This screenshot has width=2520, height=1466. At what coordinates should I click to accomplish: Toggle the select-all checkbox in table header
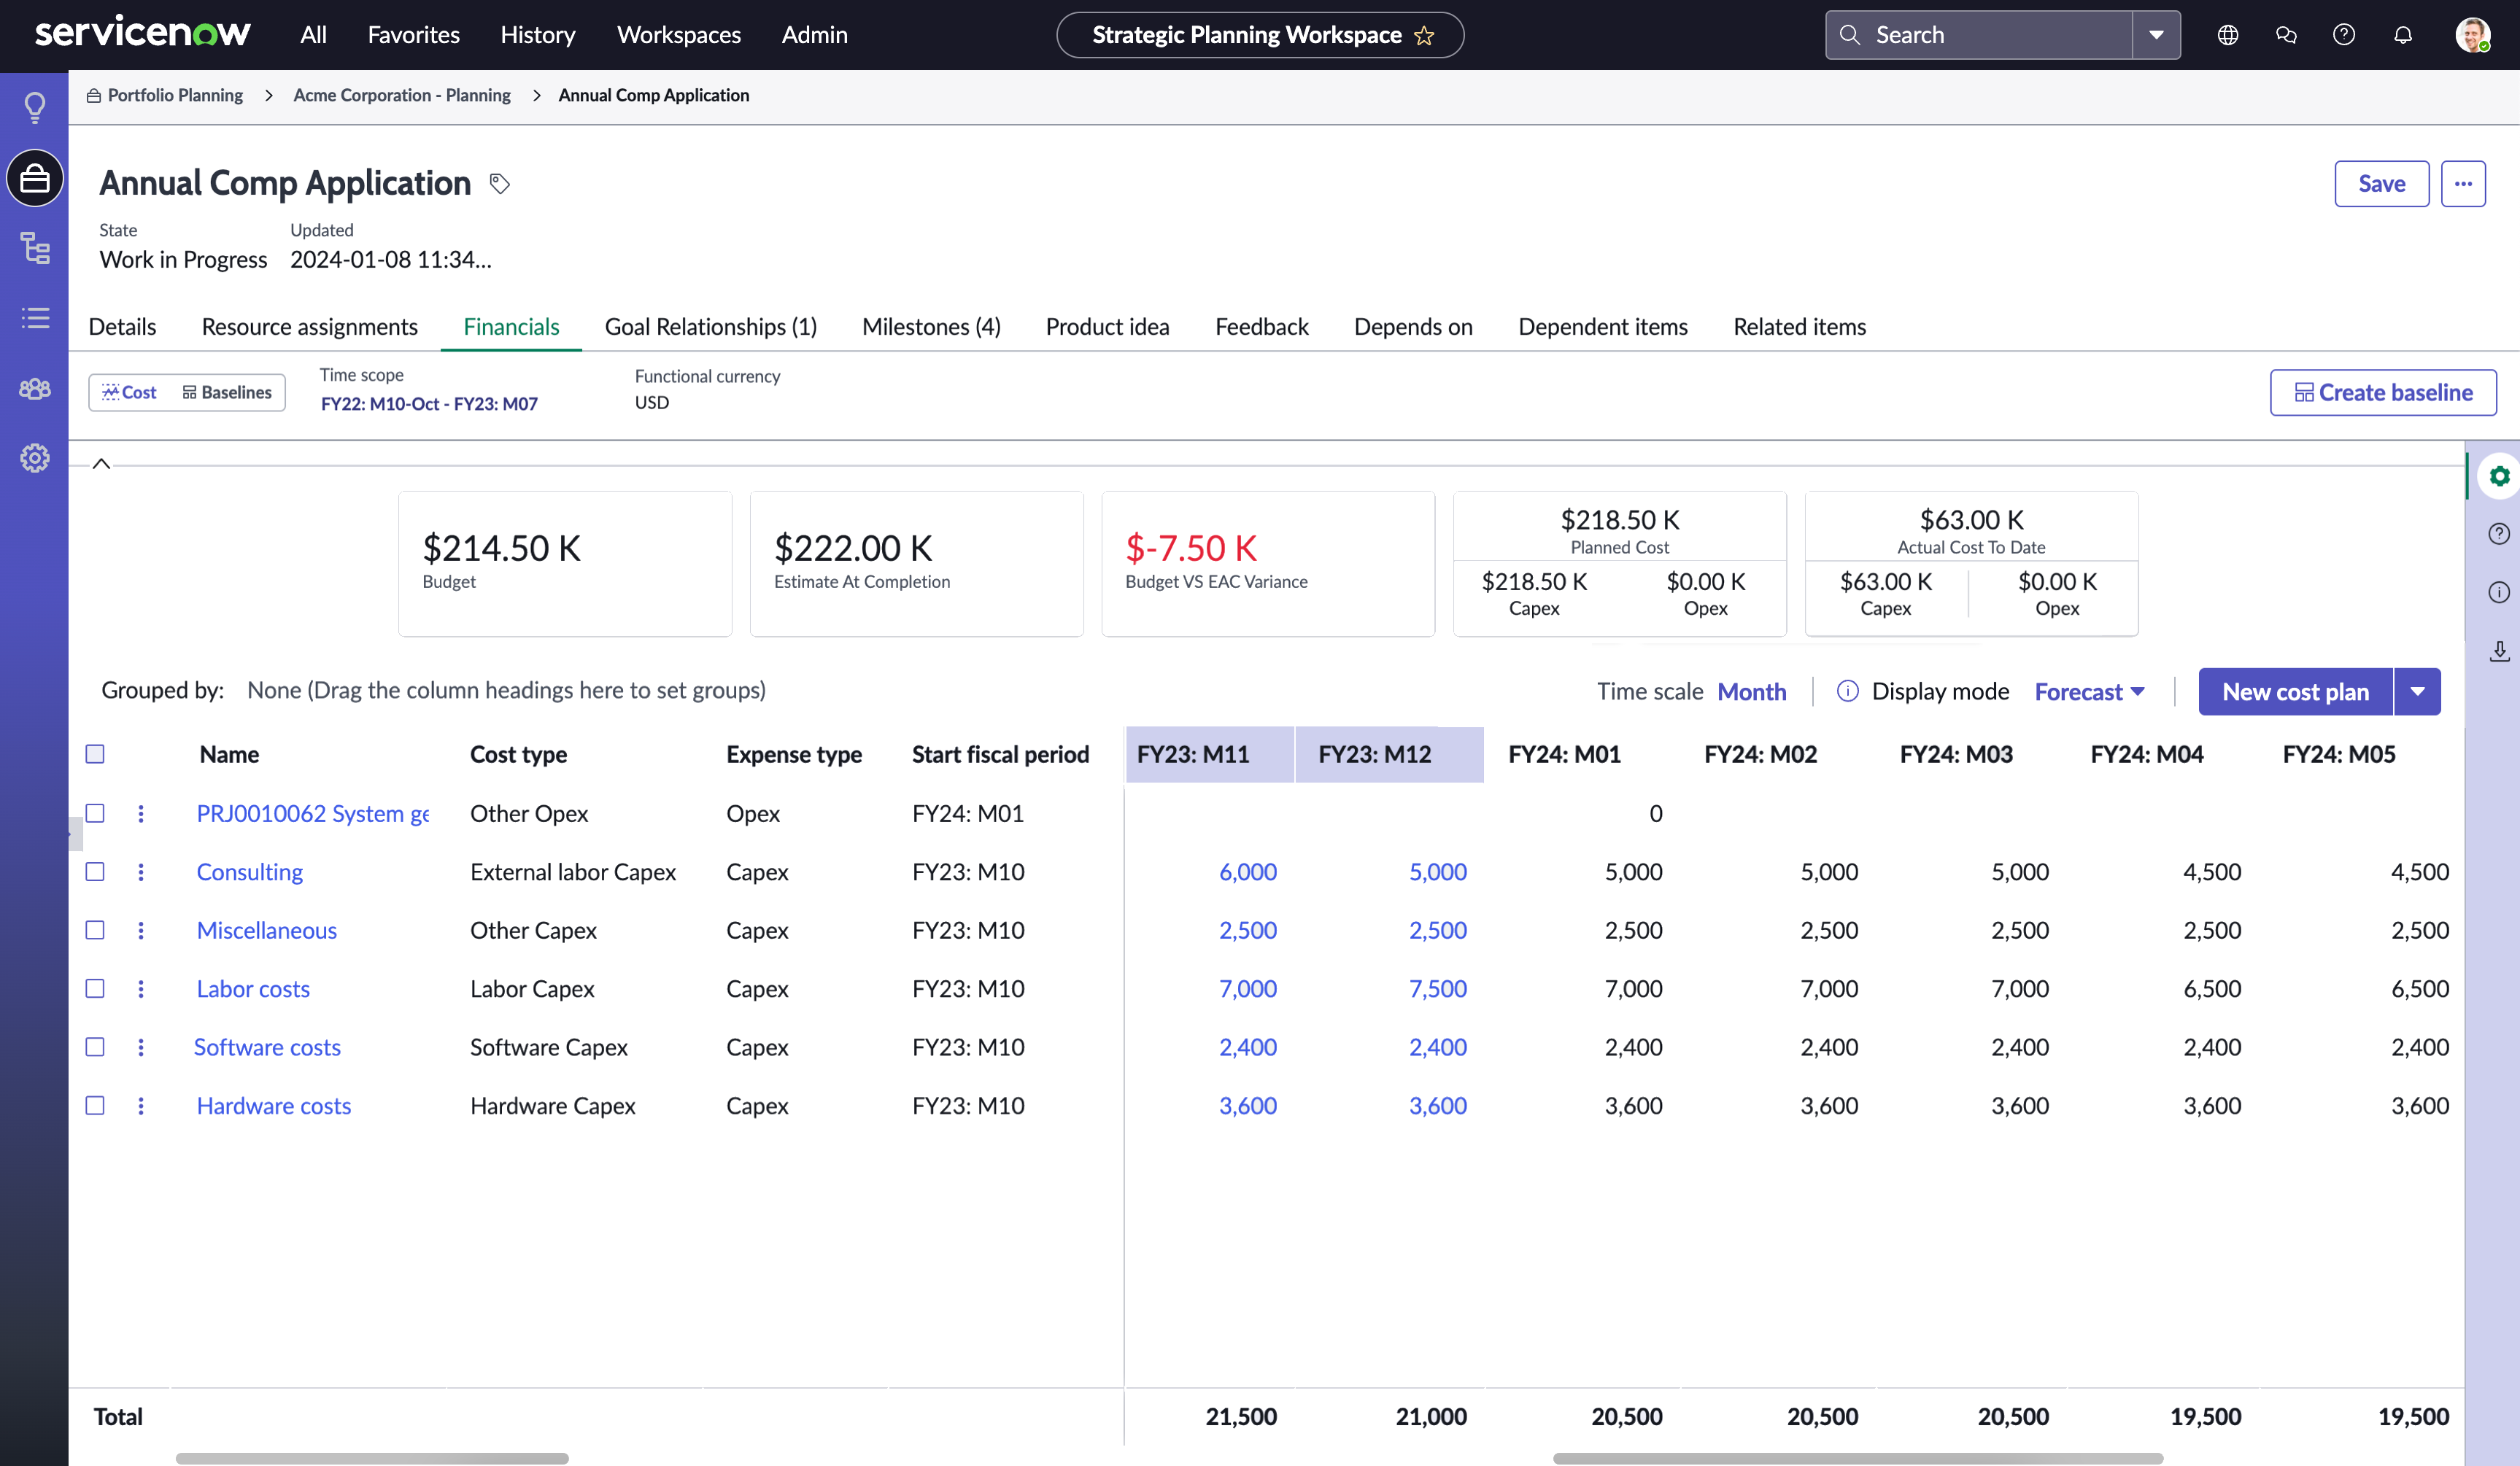pos(95,754)
